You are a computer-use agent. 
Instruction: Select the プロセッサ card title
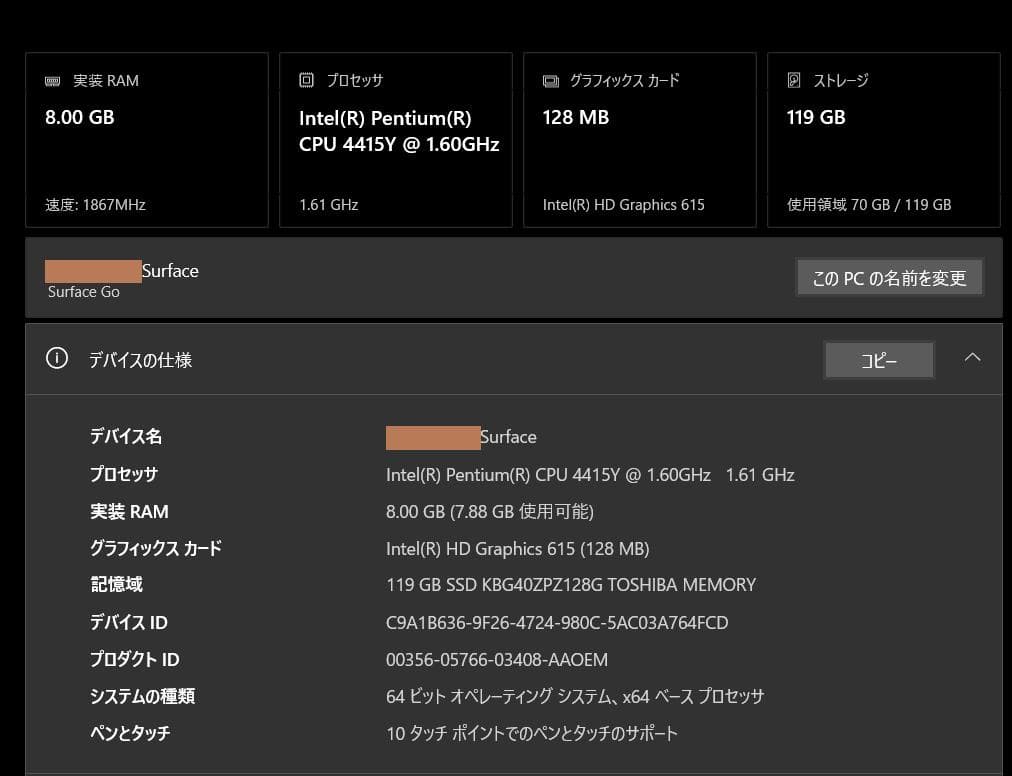pyautogui.click(x=354, y=80)
